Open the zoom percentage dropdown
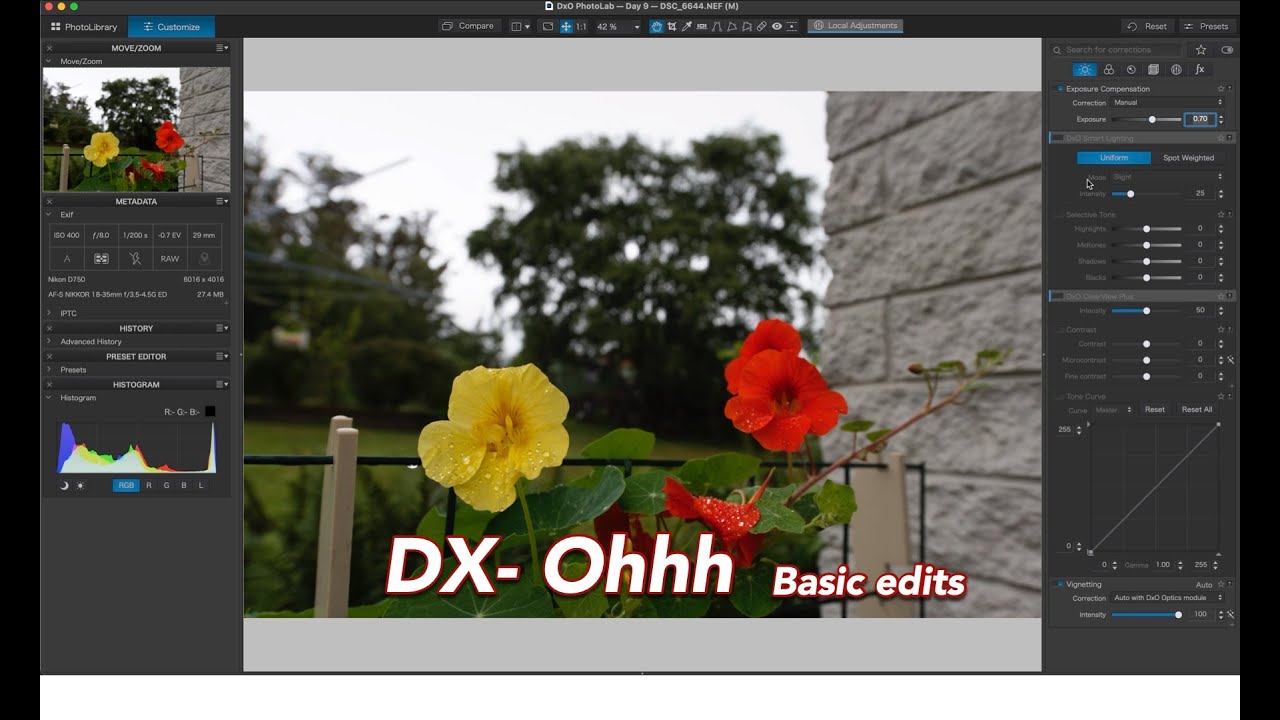Screen dimensions: 1280x720 tap(618, 26)
